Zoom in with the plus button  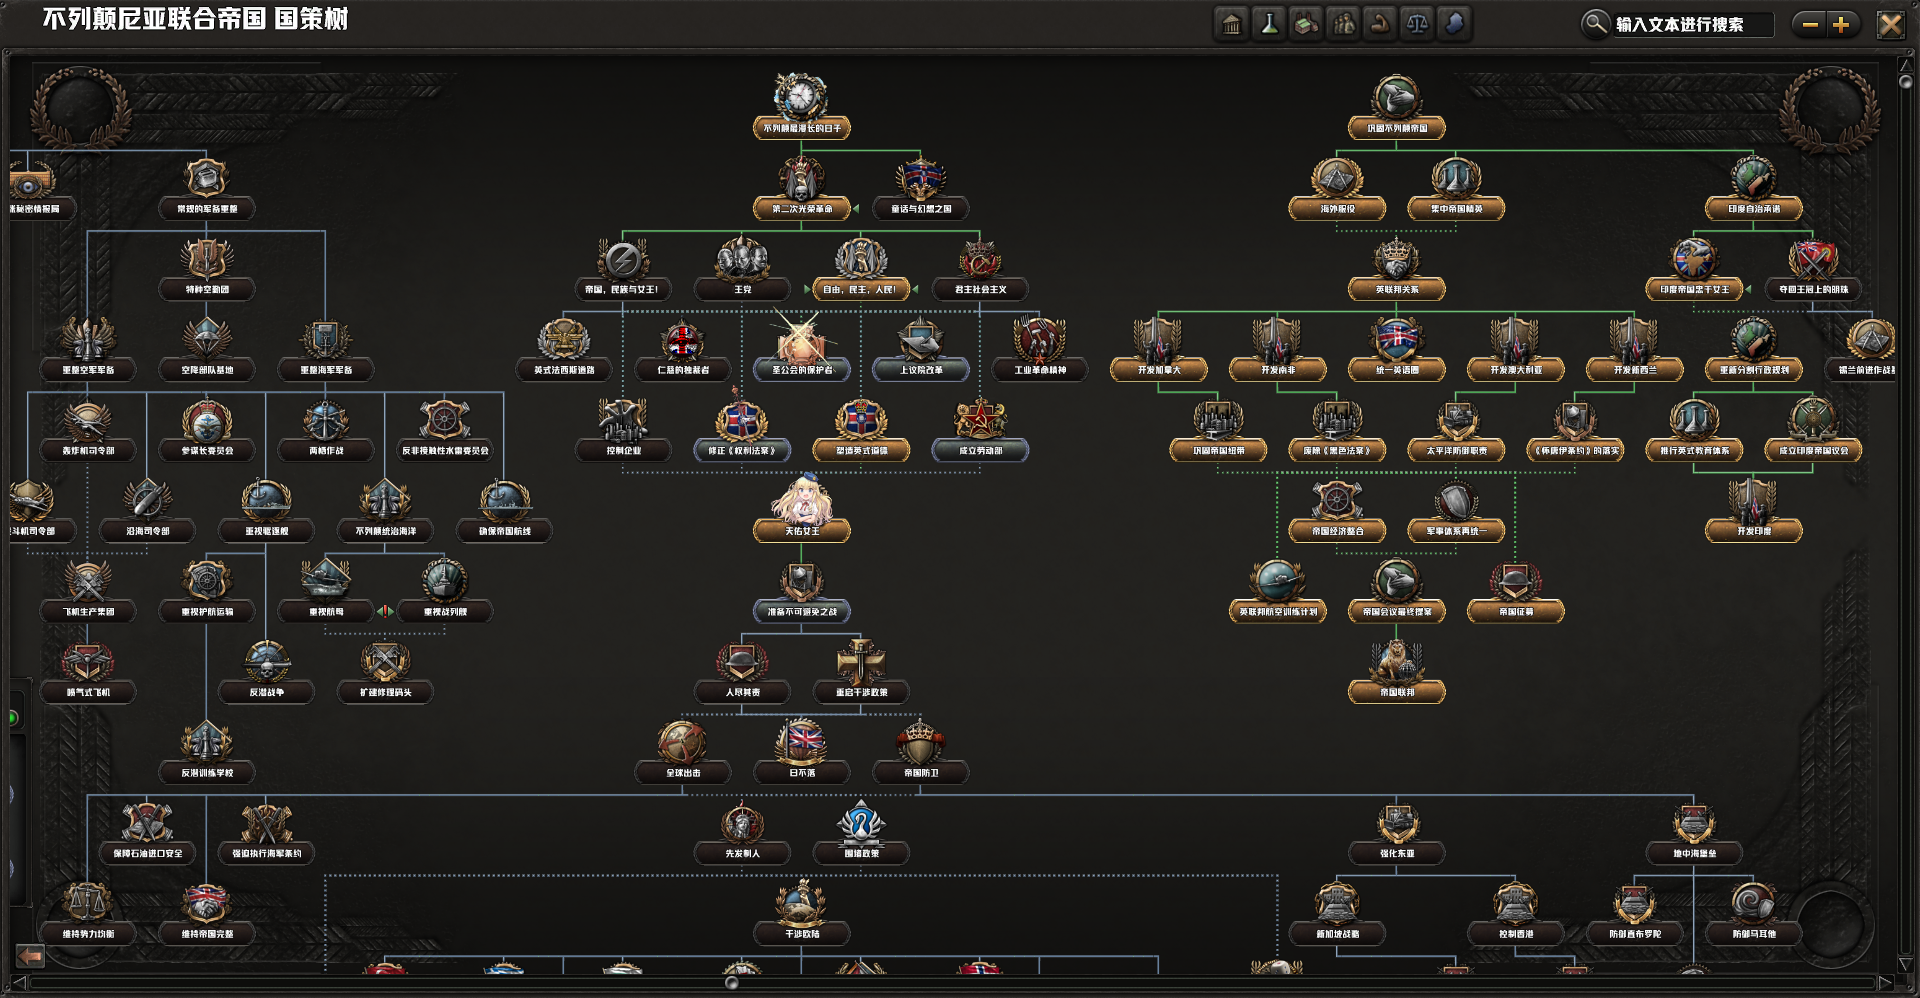click(x=1841, y=24)
